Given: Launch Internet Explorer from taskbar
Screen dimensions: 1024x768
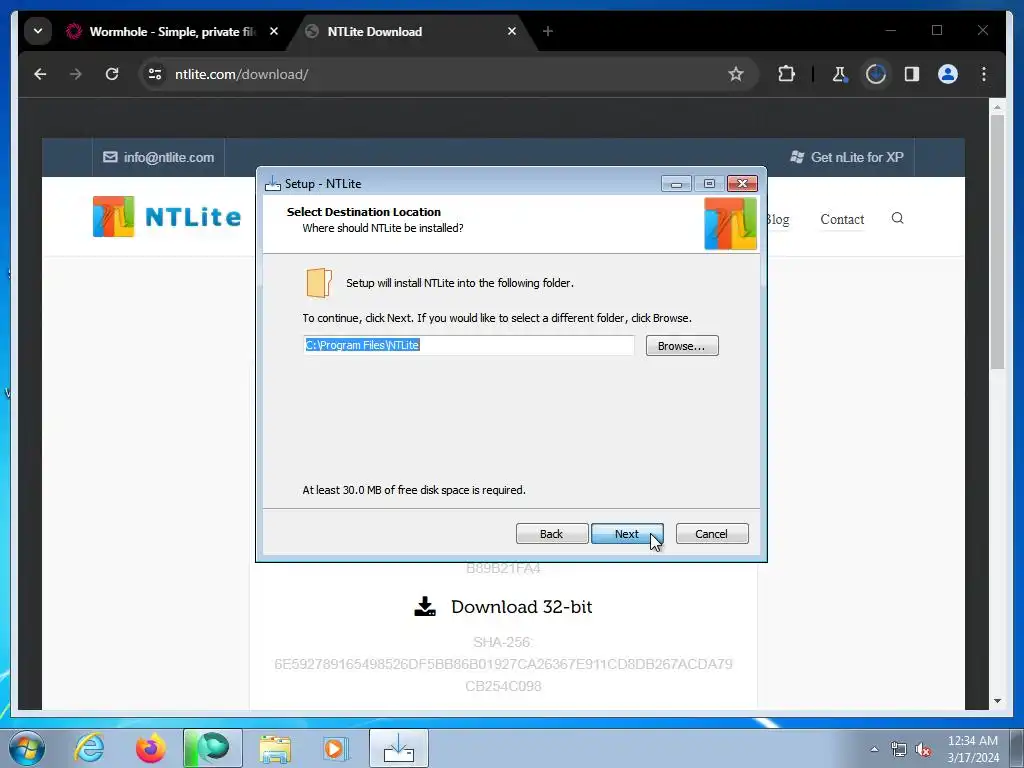Looking at the screenshot, I should (x=89, y=748).
